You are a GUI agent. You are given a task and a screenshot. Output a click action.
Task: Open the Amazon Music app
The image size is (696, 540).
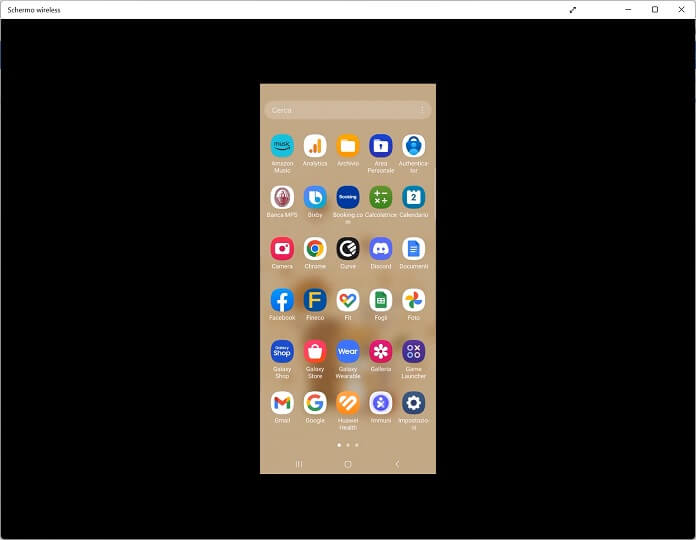pos(282,146)
